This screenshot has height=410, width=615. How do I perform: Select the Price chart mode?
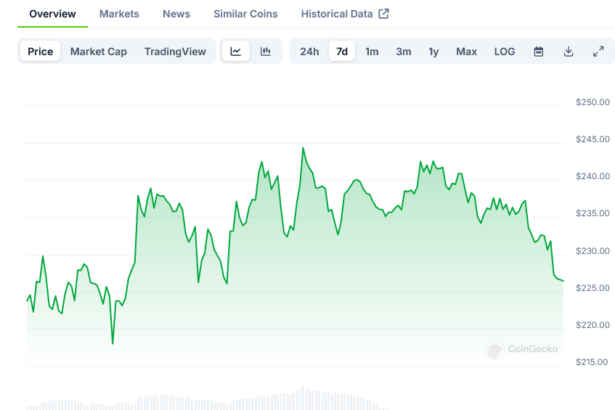(41, 52)
